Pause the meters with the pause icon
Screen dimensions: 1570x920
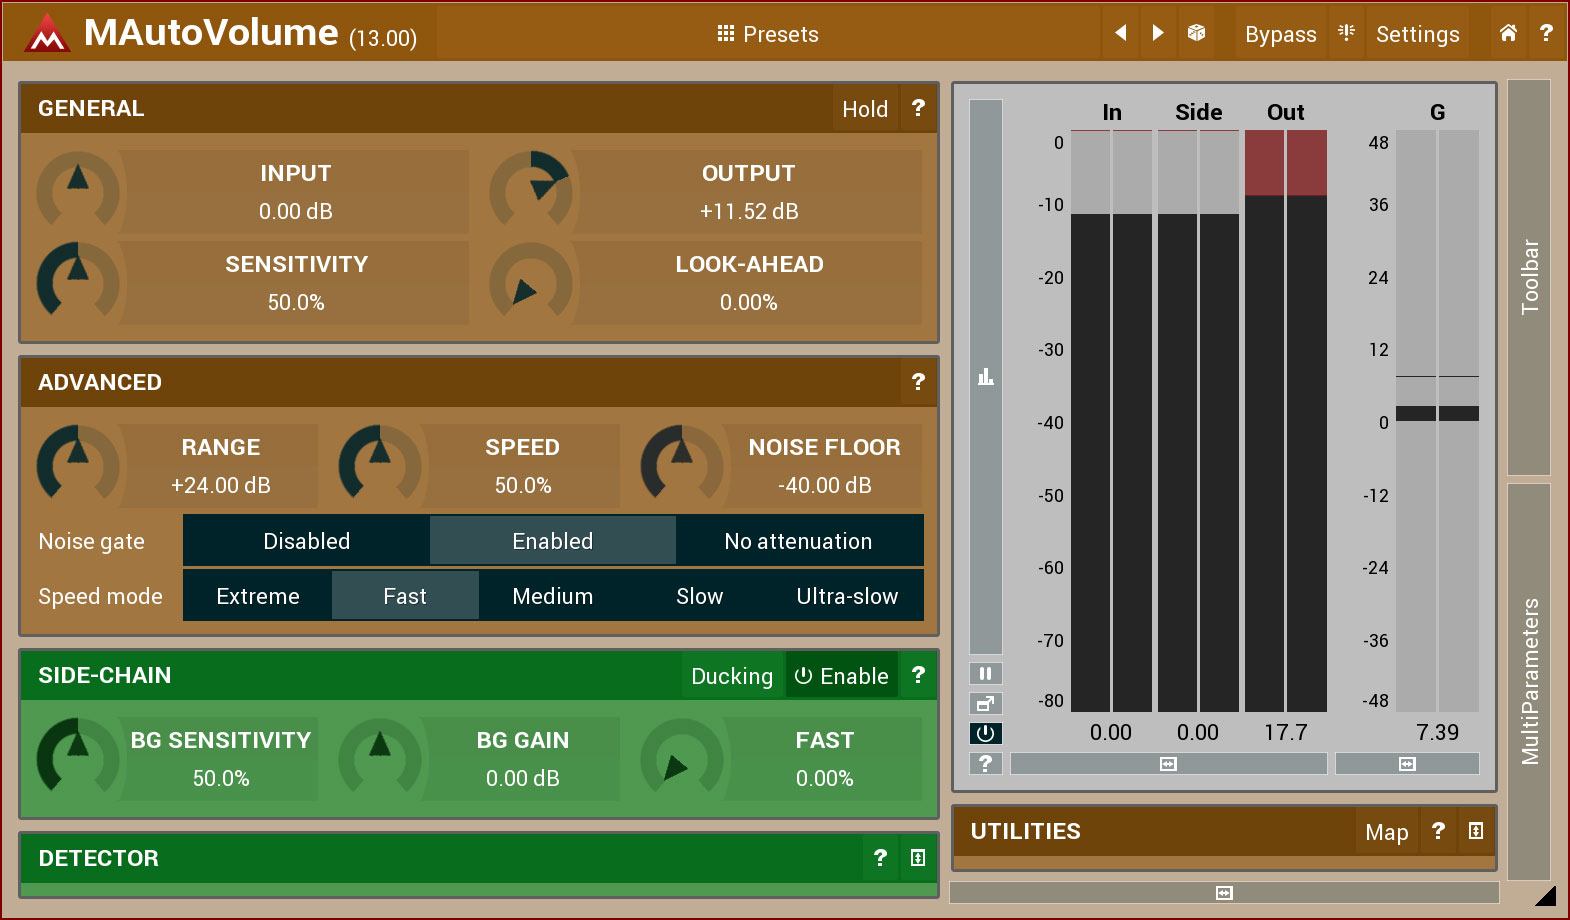point(985,673)
